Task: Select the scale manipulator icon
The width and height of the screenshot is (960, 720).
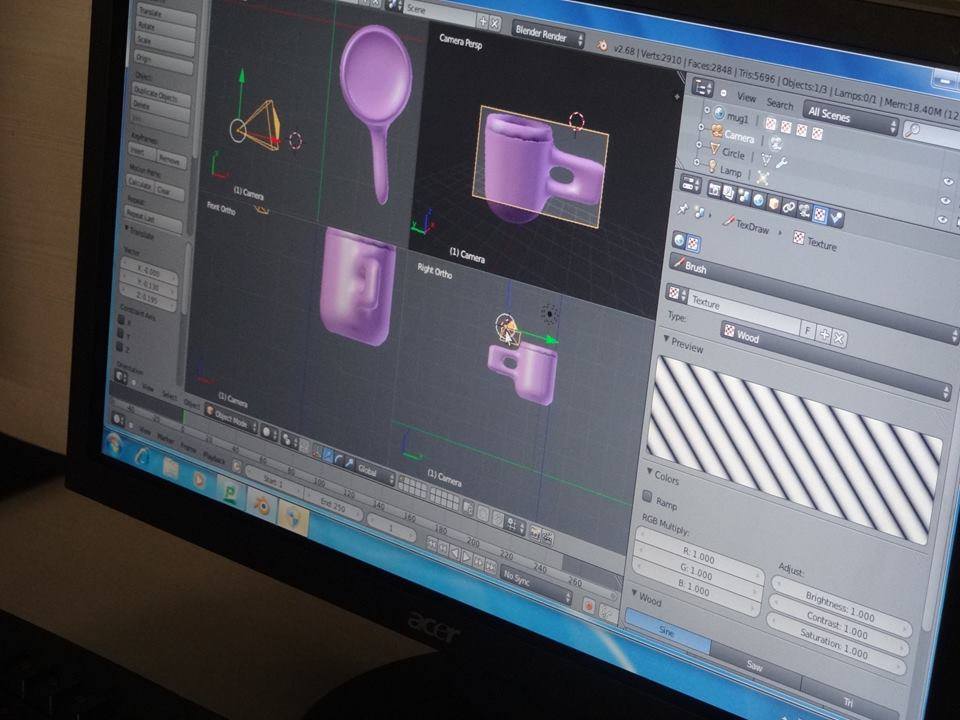Action: (x=350, y=463)
